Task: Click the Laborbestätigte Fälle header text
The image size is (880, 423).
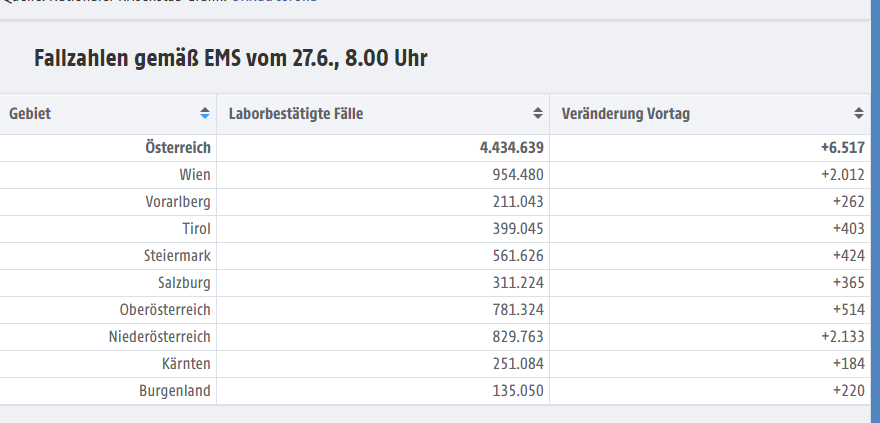Action: click(296, 114)
